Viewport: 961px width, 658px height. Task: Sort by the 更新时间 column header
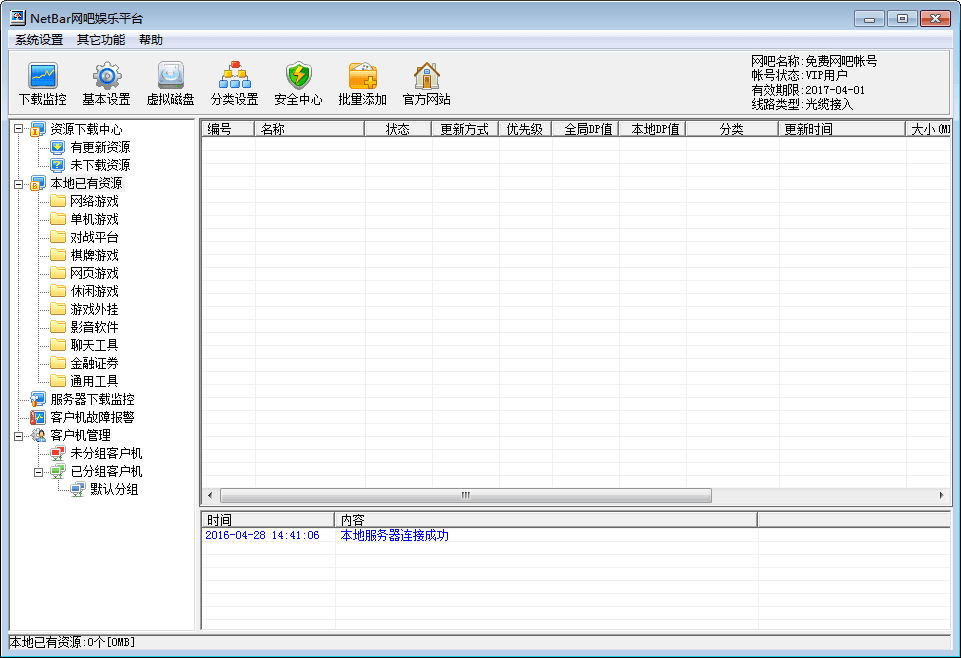coord(840,129)
